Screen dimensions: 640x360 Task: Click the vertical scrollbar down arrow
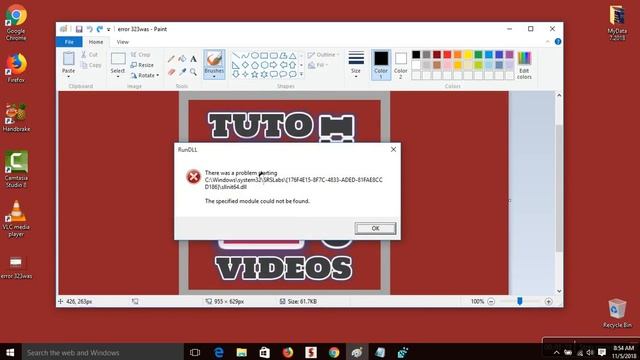(x=559, y=291)
